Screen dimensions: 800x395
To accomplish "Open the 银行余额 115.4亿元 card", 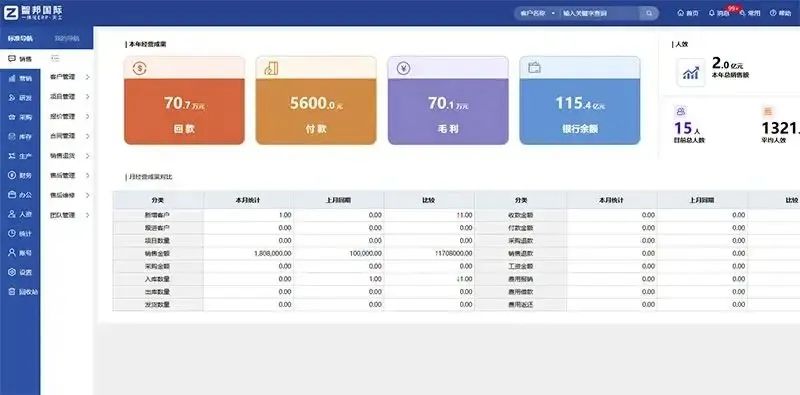I will click(x=580, y=101).
